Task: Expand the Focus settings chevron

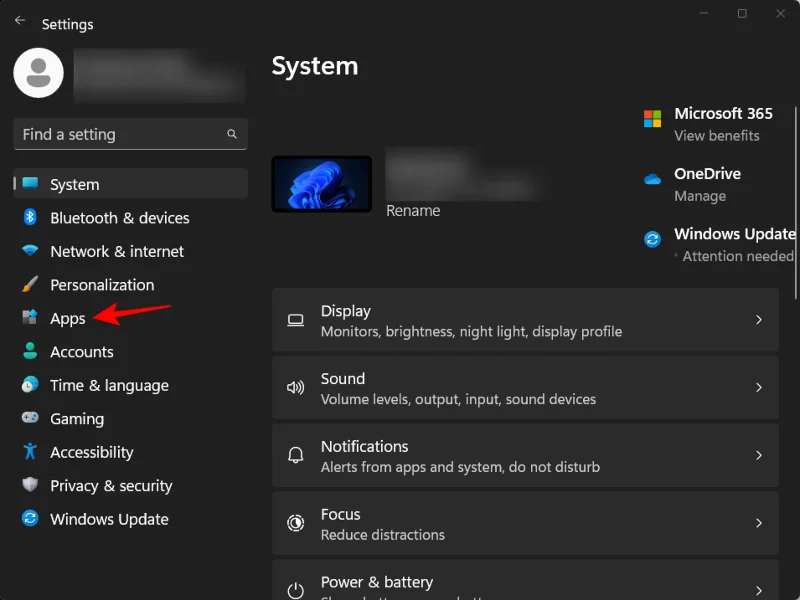Action: coord(758,523)
